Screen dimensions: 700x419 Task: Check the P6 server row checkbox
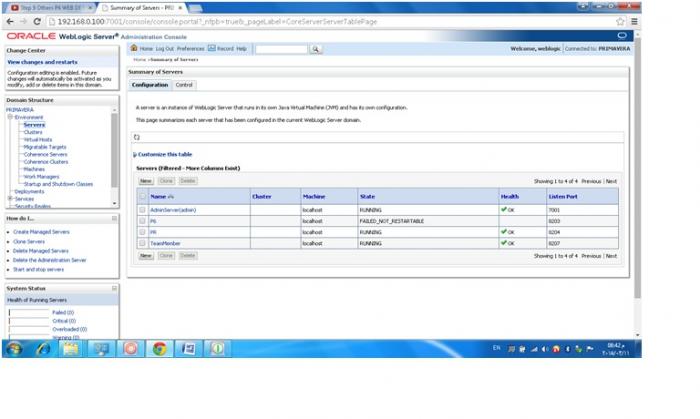pos(142,221)
